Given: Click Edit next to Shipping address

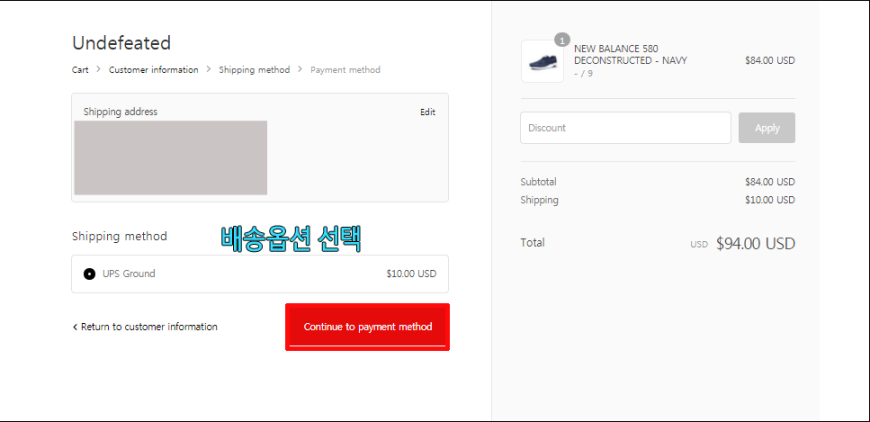Looking at the screenshot, I should (427, 112).
